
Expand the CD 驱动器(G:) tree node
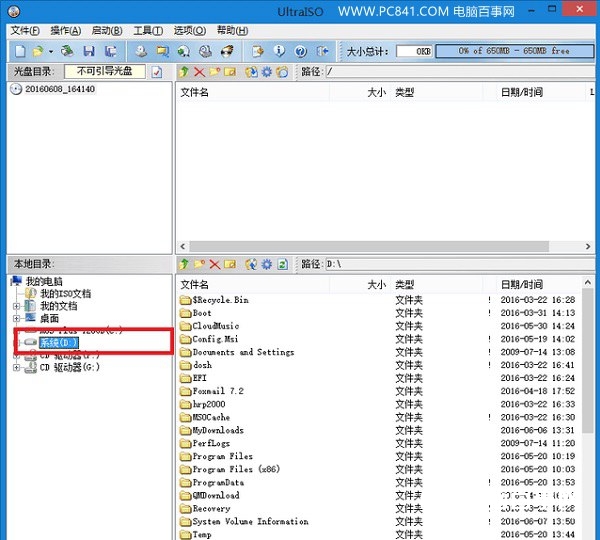click(16, 367)
